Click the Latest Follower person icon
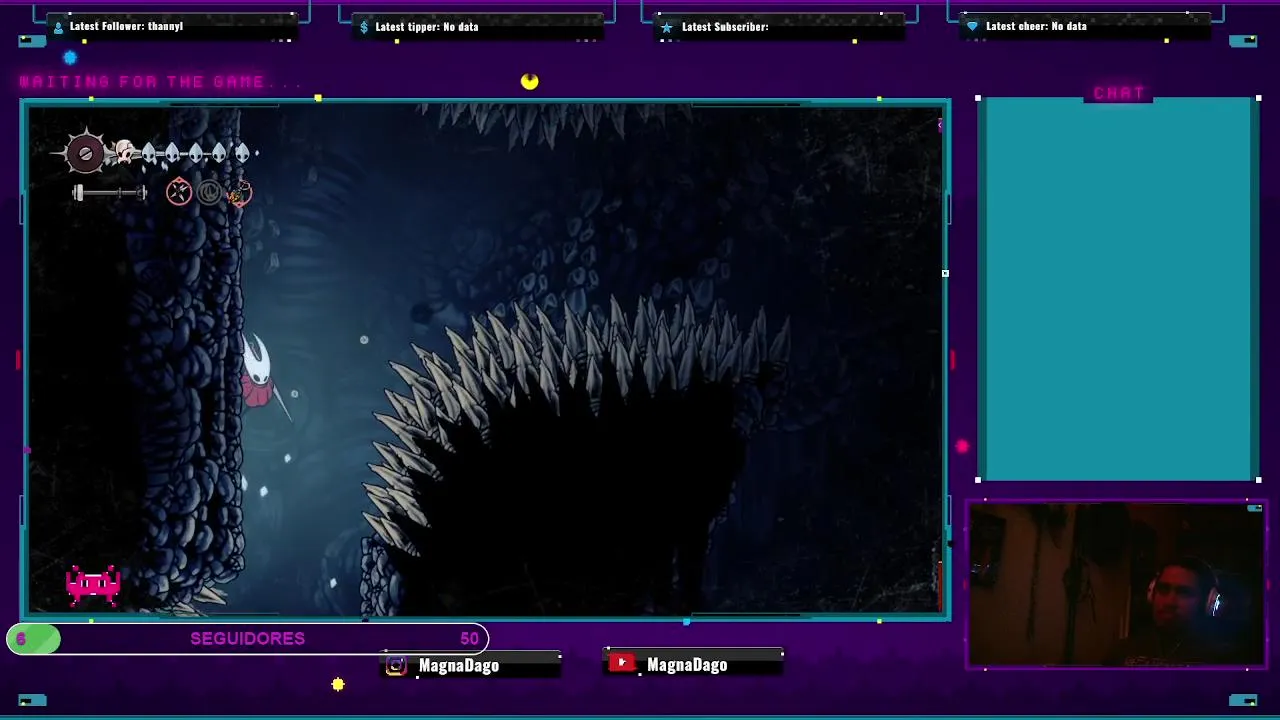 [x=58, y=27]
